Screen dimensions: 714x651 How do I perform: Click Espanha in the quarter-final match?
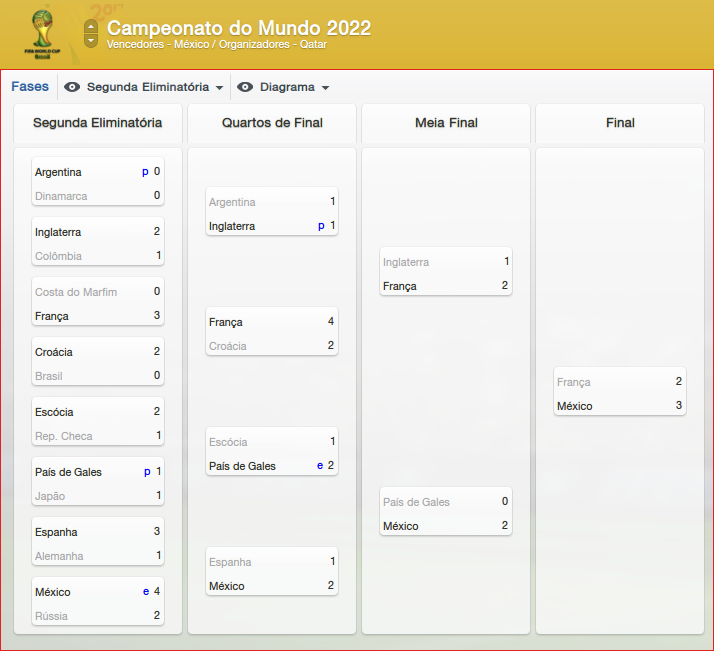pos(230,562)
